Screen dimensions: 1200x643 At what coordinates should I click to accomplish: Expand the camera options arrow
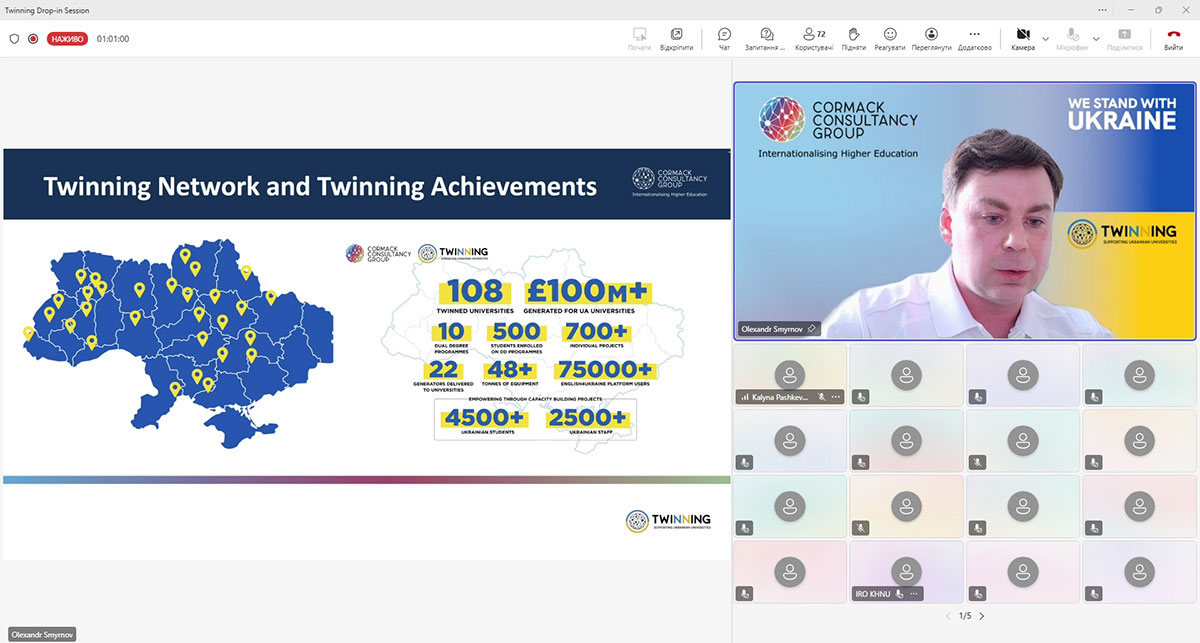(x=1045, y=39)
